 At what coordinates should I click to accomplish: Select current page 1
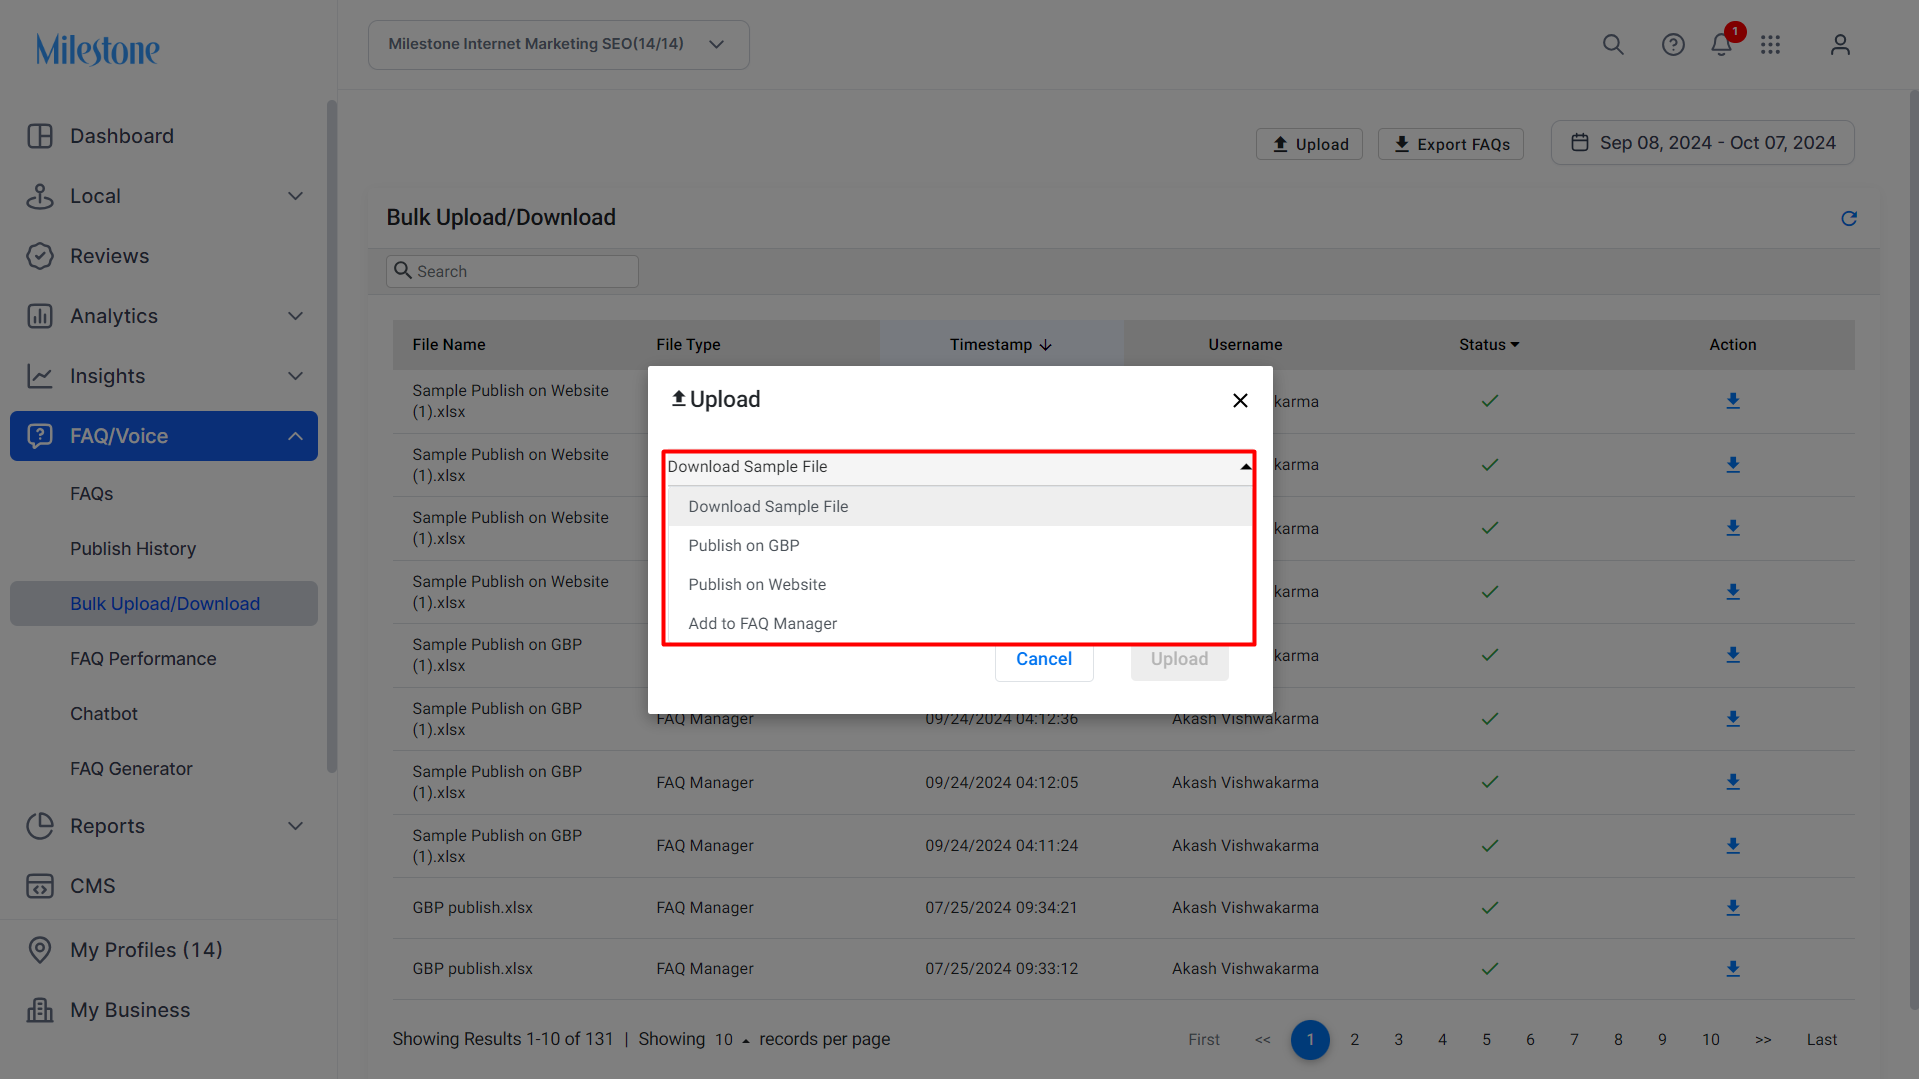pos(1310,1040)
